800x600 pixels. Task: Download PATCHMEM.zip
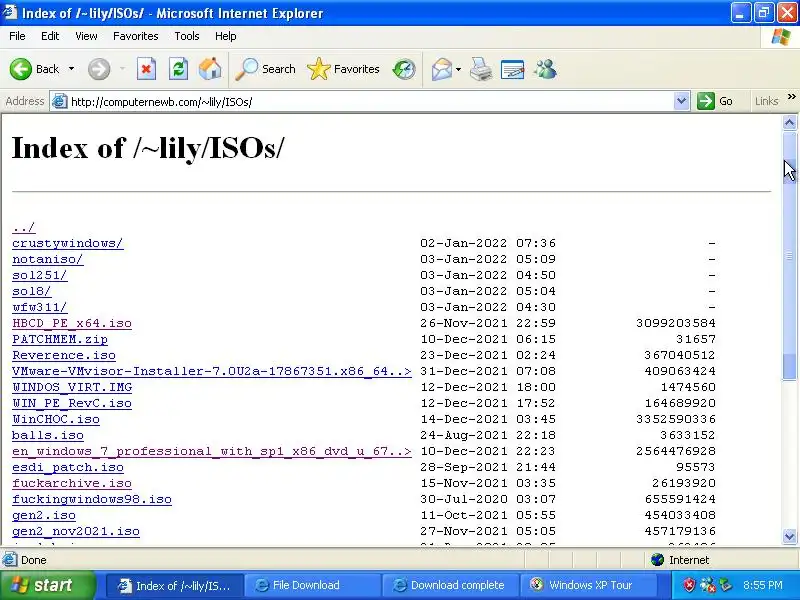coord(60,339)
